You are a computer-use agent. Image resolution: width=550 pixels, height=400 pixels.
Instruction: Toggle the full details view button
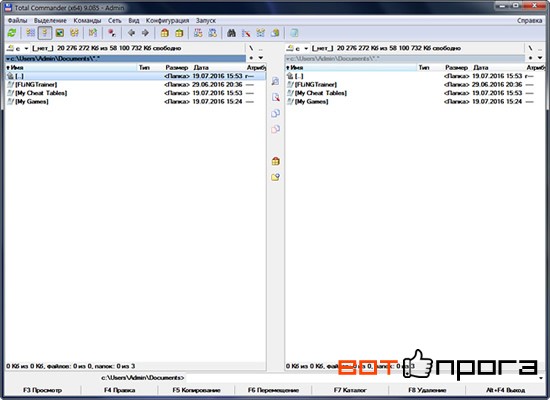(x=45, y=33)
